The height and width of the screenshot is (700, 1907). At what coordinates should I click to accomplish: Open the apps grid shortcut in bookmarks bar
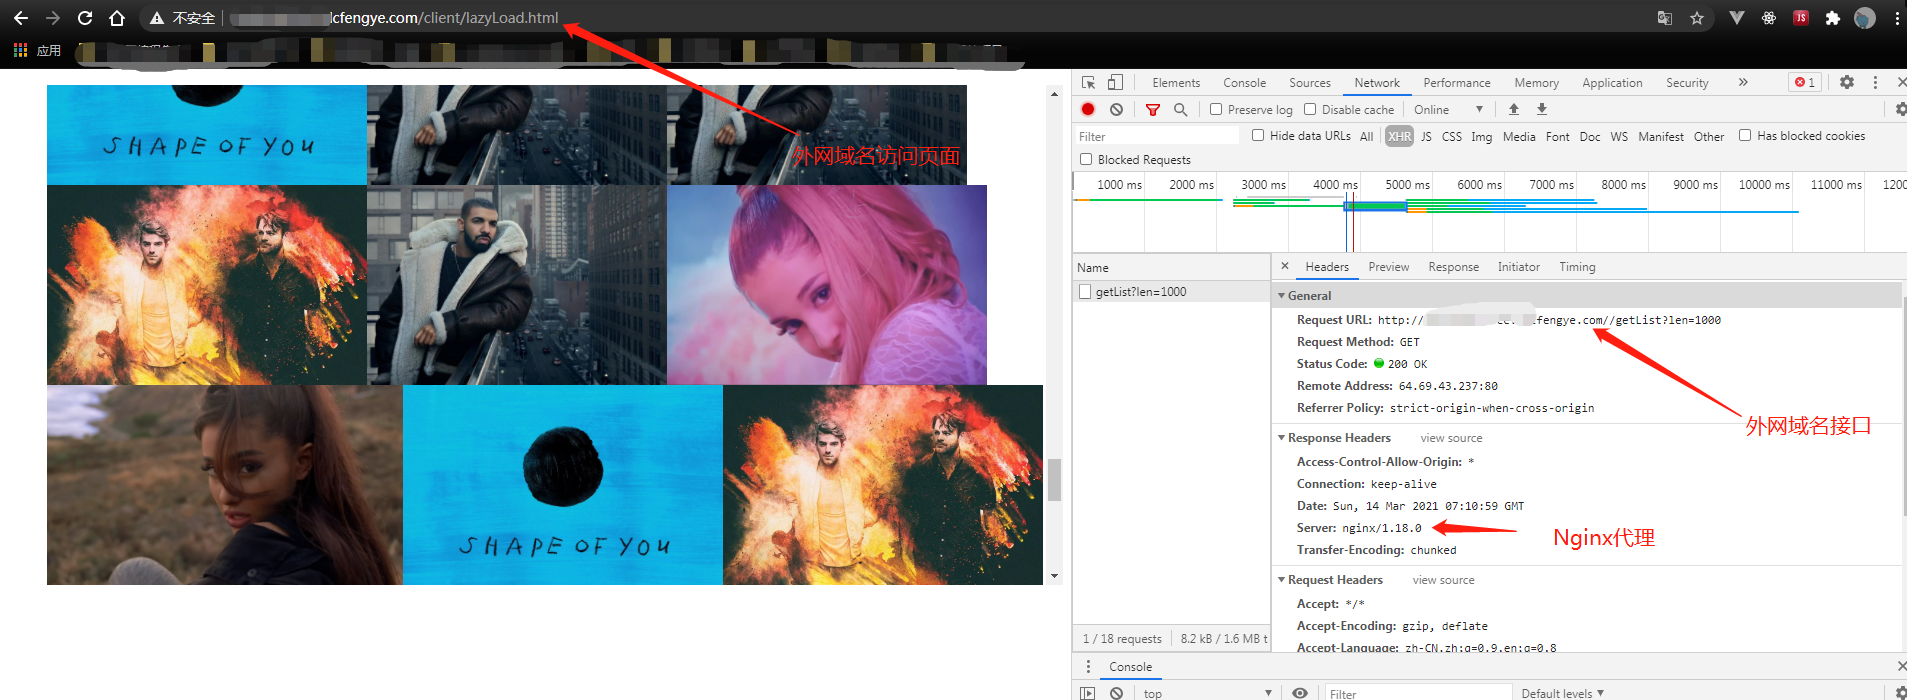(x=21, y=50)
